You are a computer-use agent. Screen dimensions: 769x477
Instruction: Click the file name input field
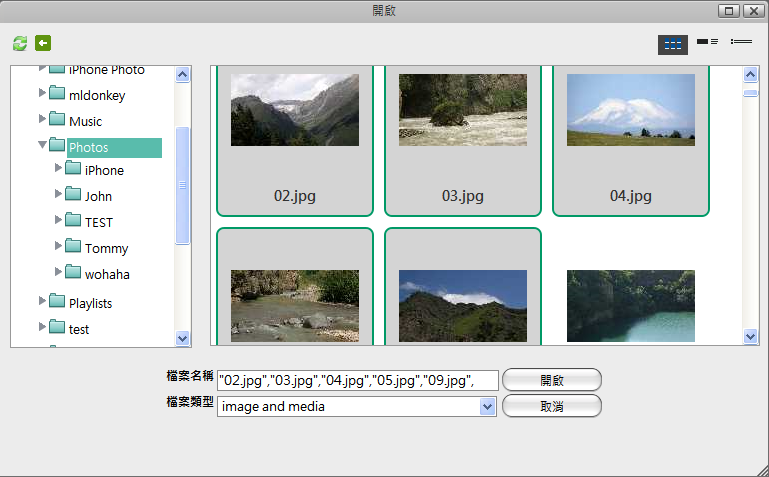click(357, 380)
